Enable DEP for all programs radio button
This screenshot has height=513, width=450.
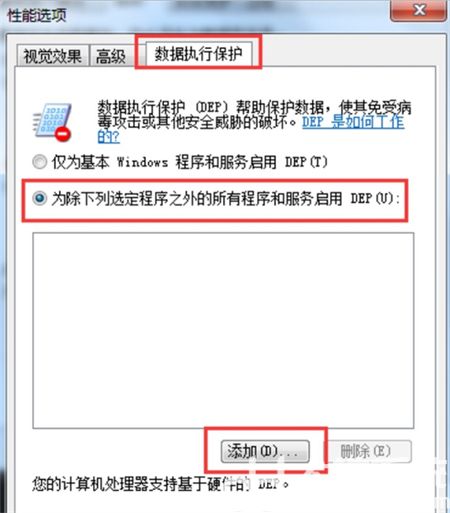40,199
